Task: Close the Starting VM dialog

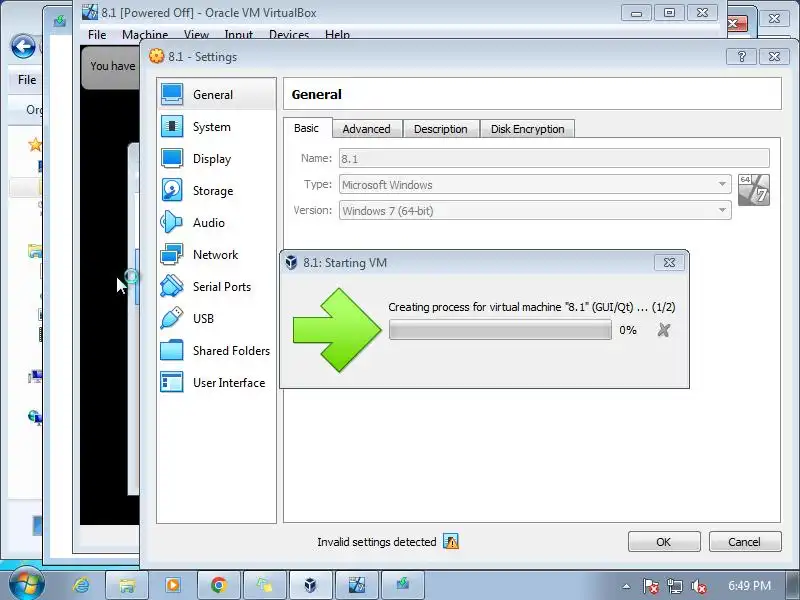Action: tap(669, 262)
